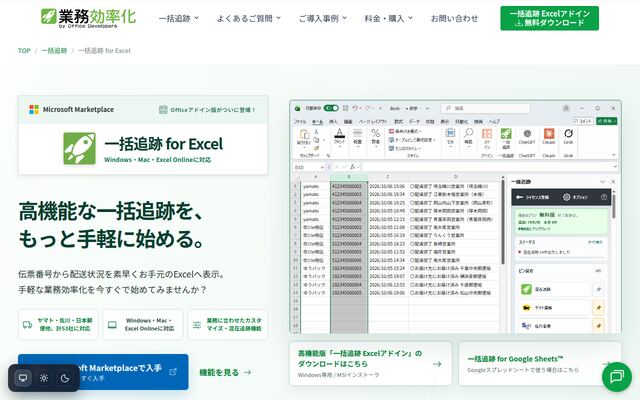The image size is (640, 400).
Task: Select the ページレイアウト ribbon tab
Action: (373, 122)
